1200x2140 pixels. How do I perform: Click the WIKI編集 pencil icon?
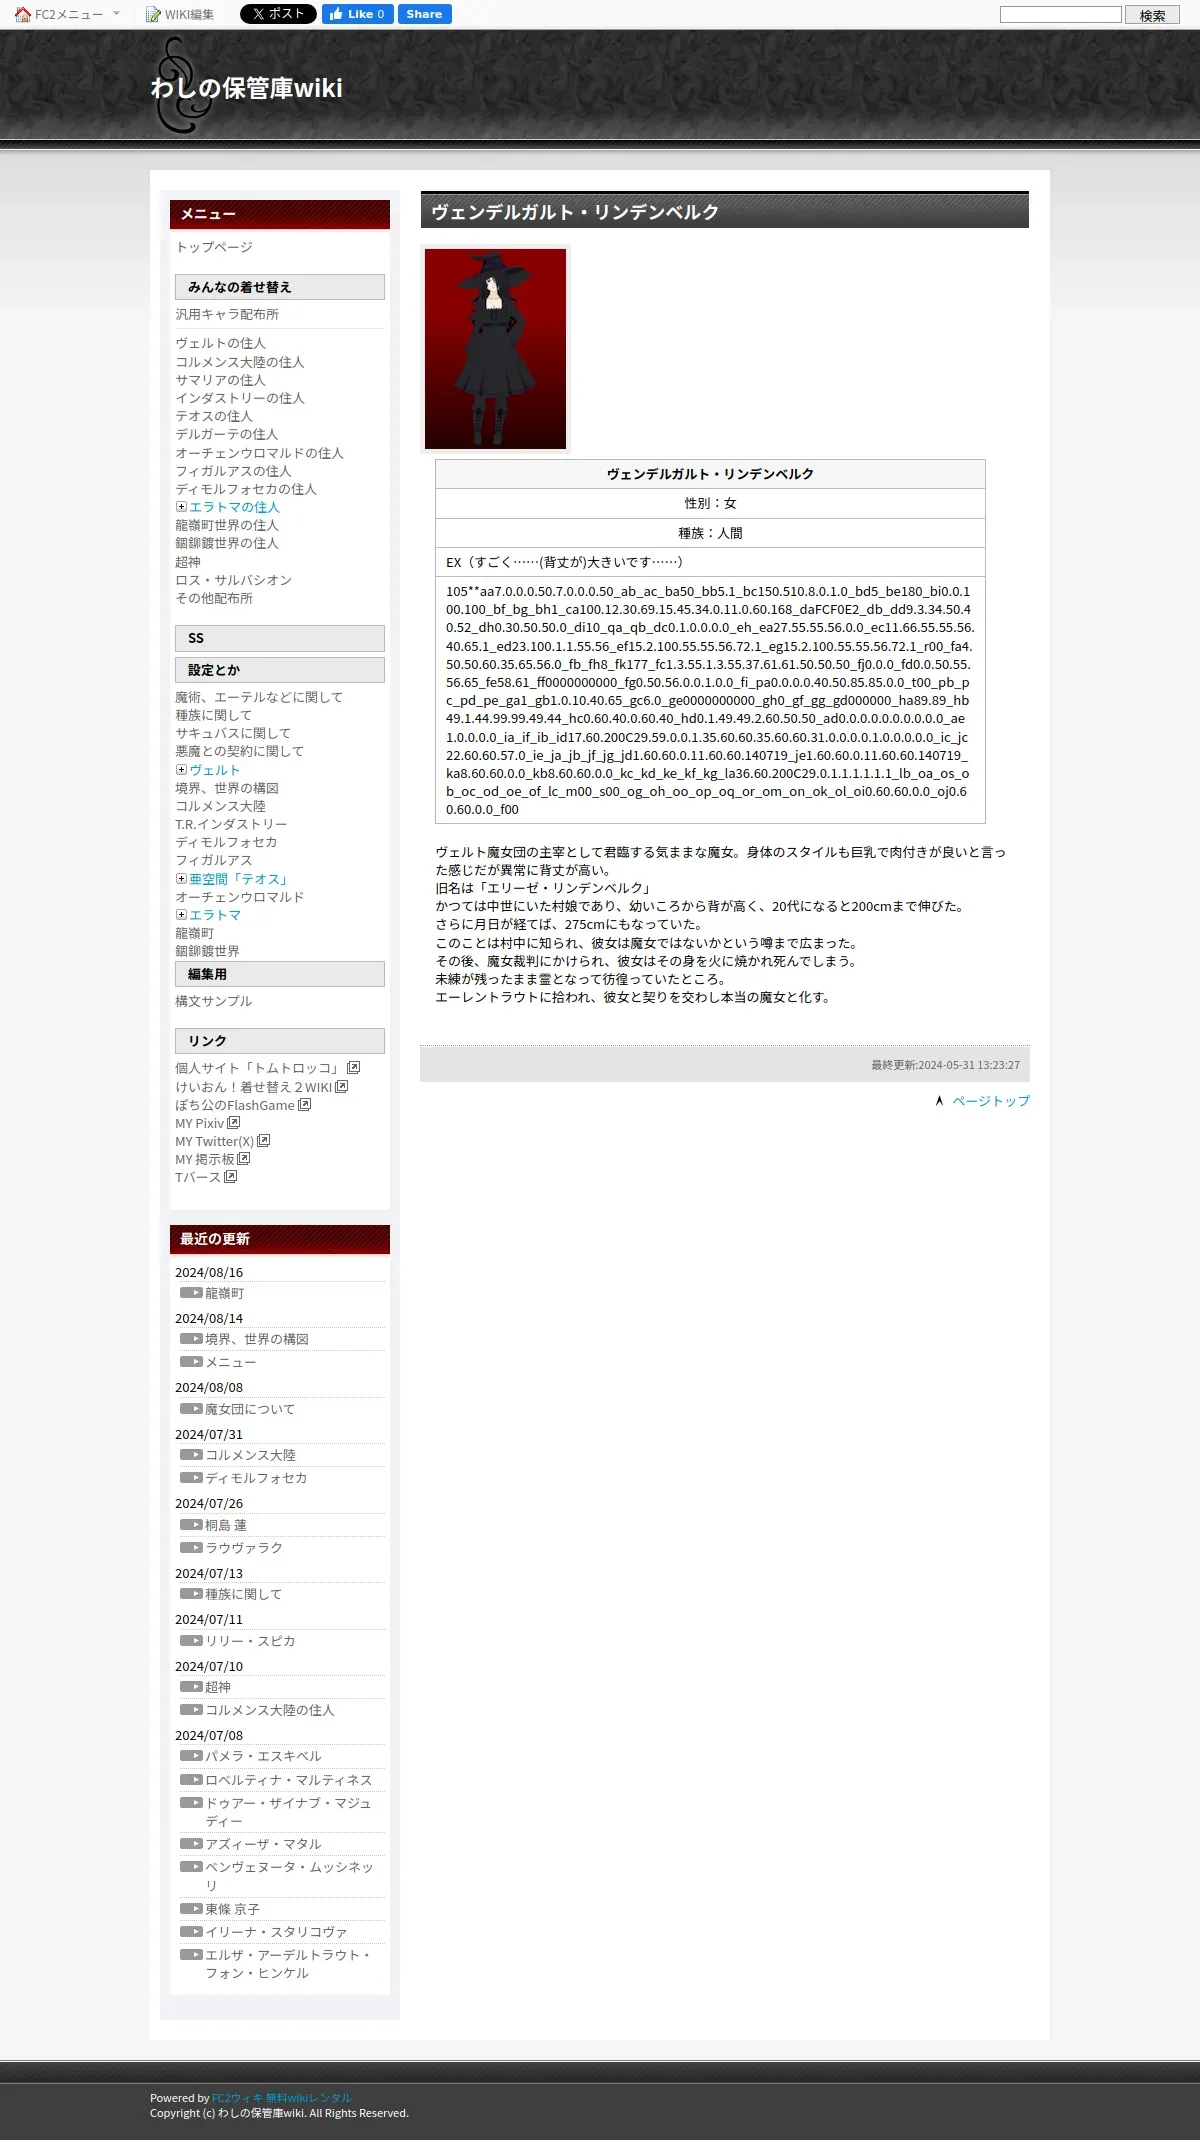coord(153,14)
